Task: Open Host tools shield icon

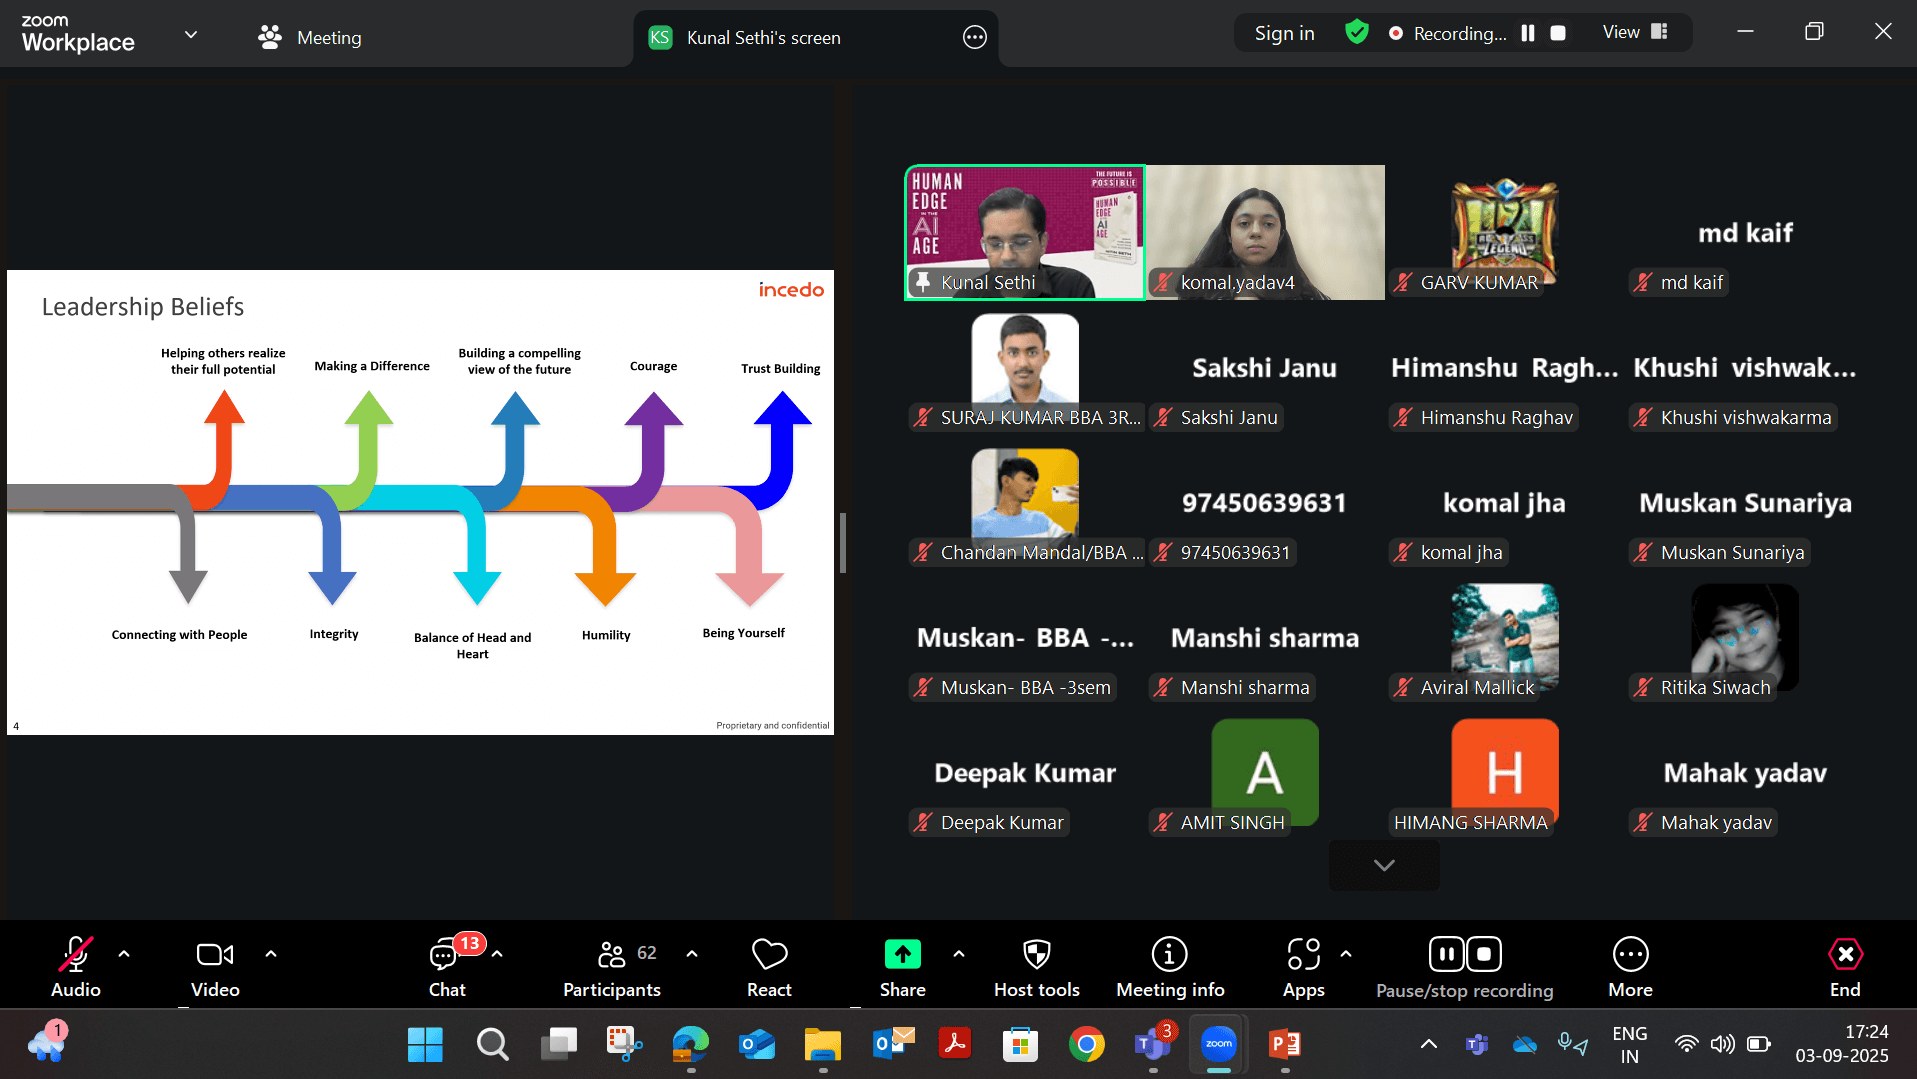Action: (1036, 955)
